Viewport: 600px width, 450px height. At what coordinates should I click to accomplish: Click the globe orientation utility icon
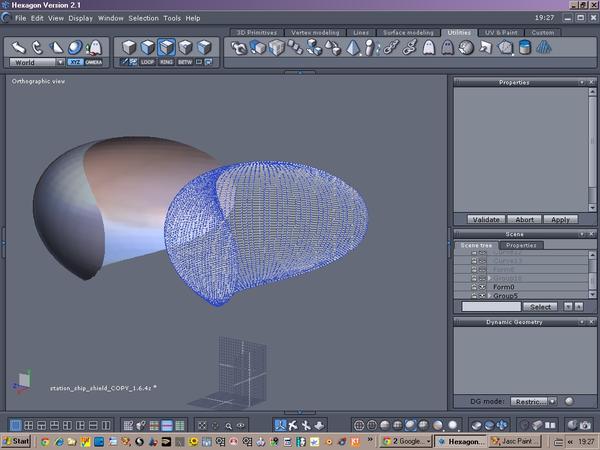point(466,48)
